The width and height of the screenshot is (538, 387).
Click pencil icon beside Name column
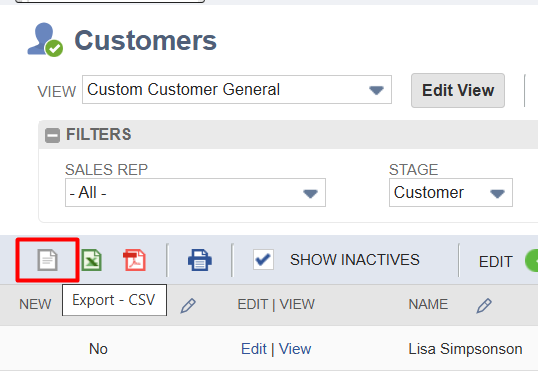pos(484,305)
